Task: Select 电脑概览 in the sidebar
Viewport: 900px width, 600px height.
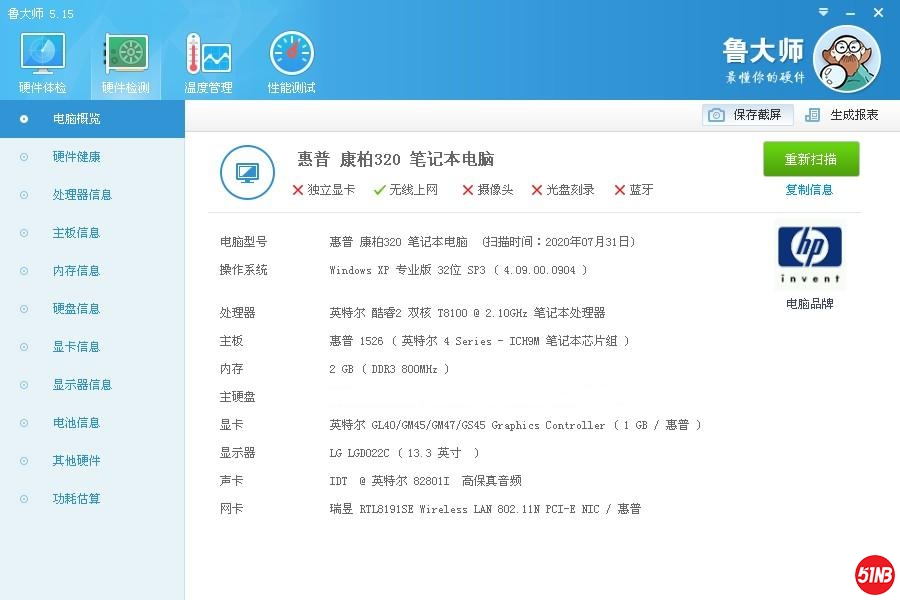Action: click(x=92, y=119)
